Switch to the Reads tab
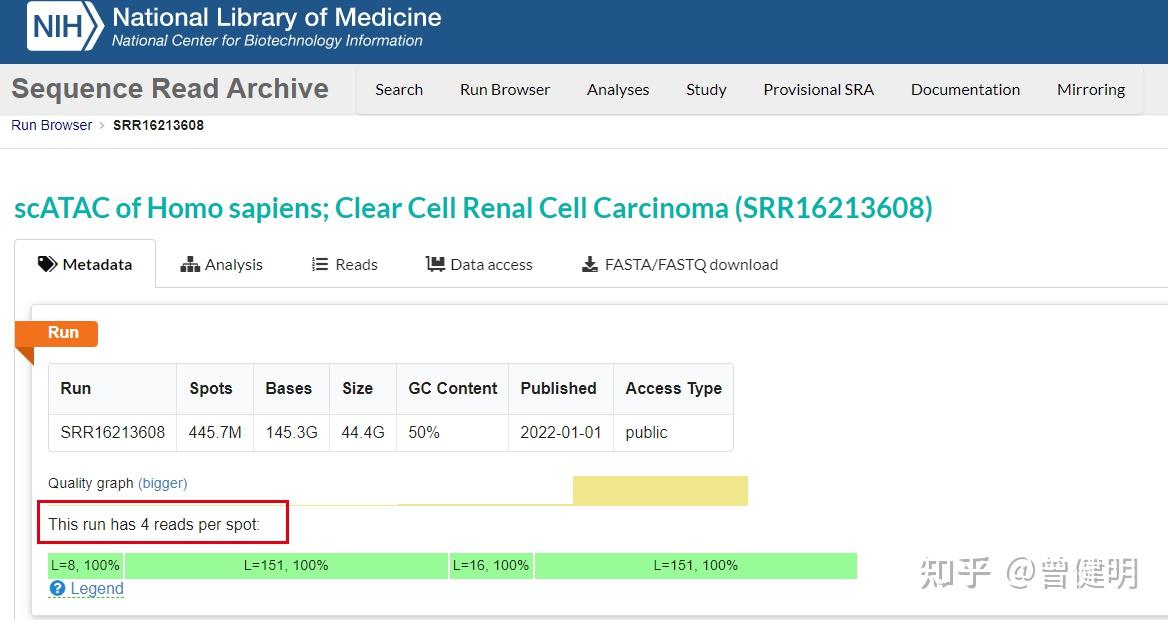1168x620 pixels. point(356,265)
